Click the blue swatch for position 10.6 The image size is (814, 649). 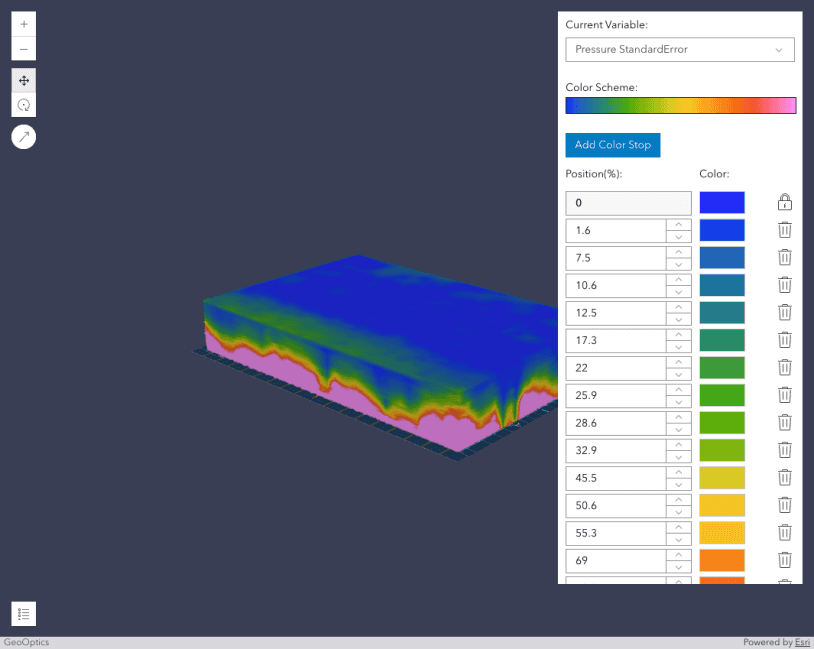coord(723,284)
